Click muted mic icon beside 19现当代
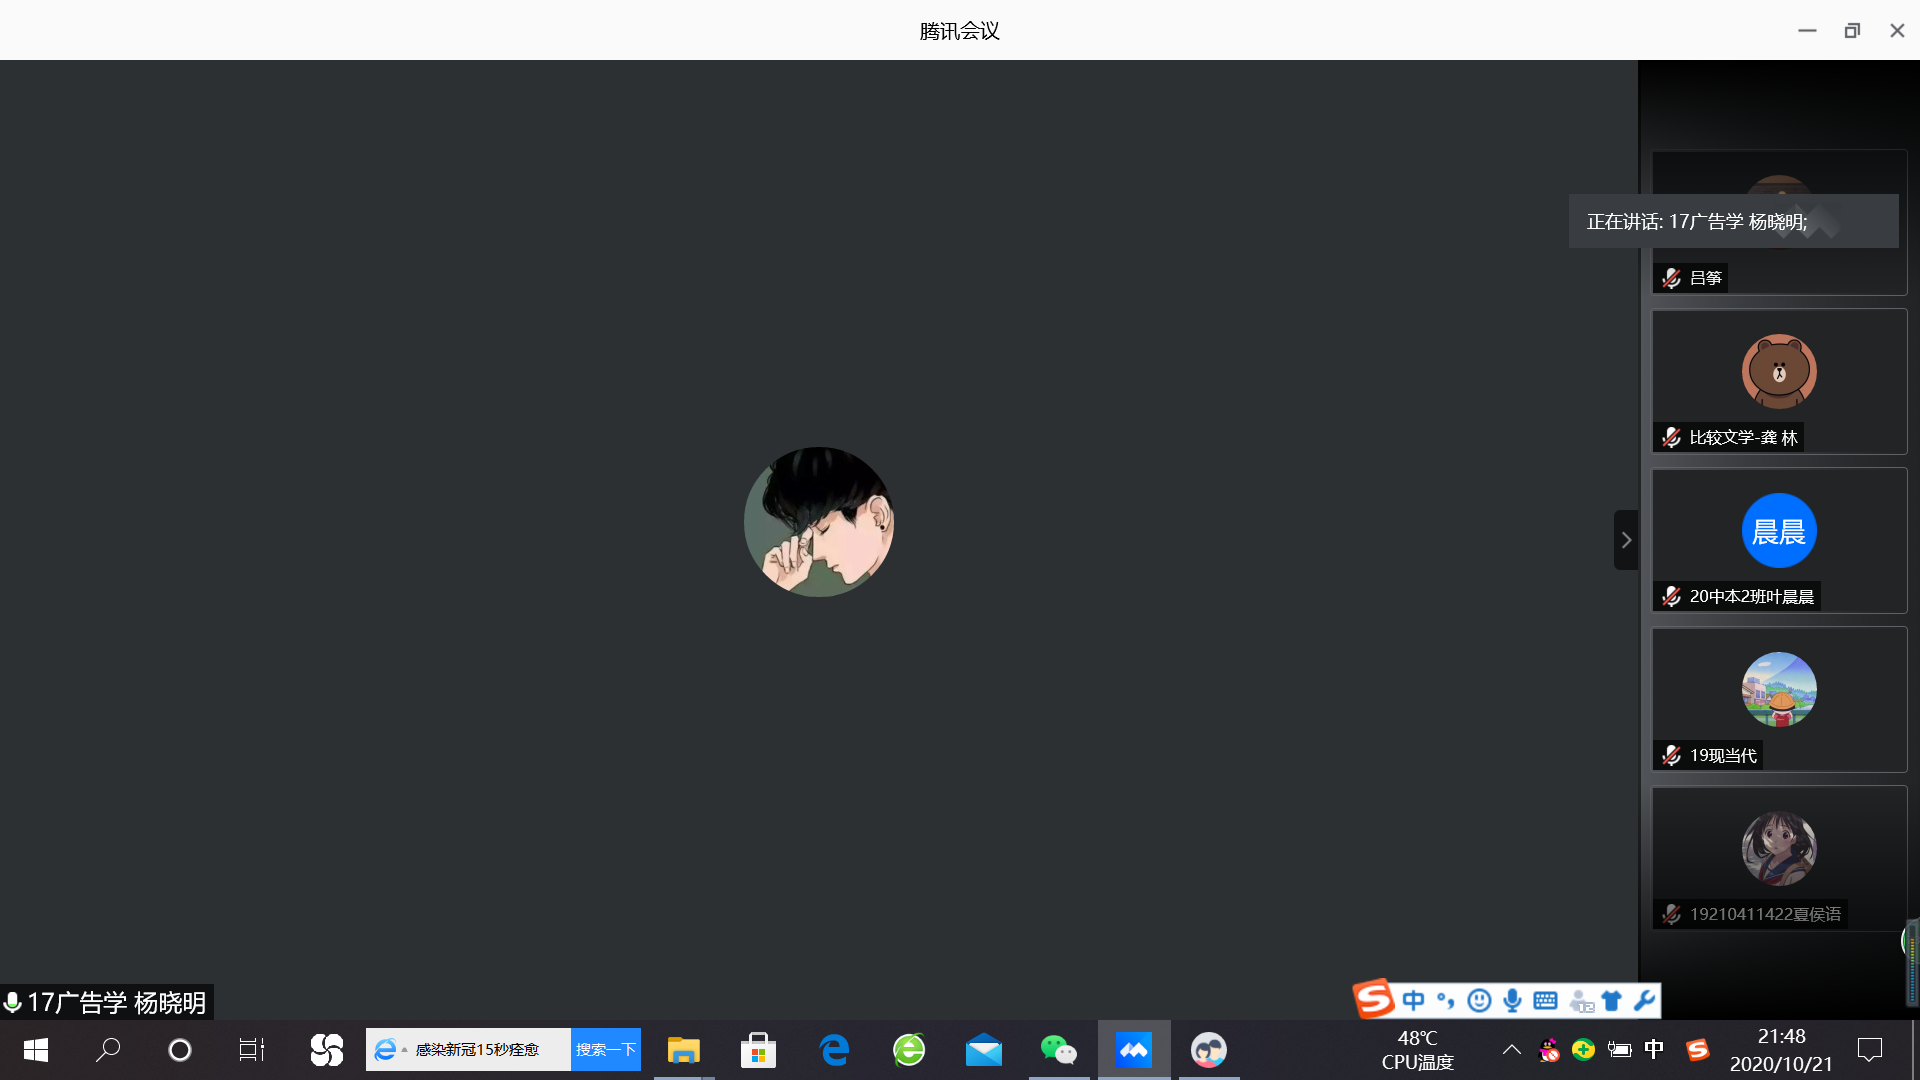The image size is (1920, 1080). pyautogui.click(x=1671, y=756)
